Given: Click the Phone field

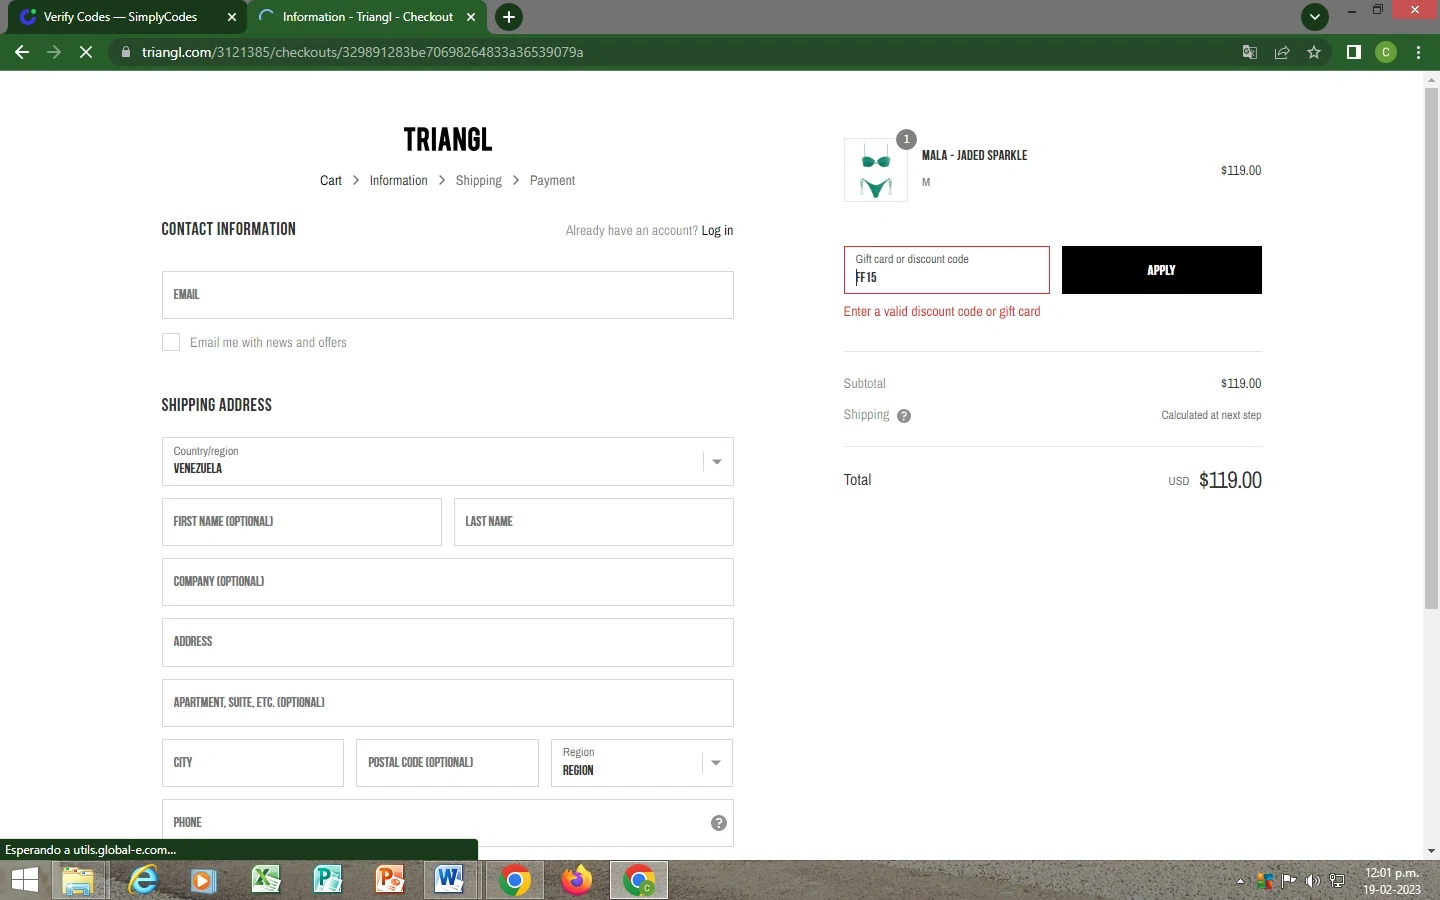Looking at the screenshot, I should coord(447,823).
